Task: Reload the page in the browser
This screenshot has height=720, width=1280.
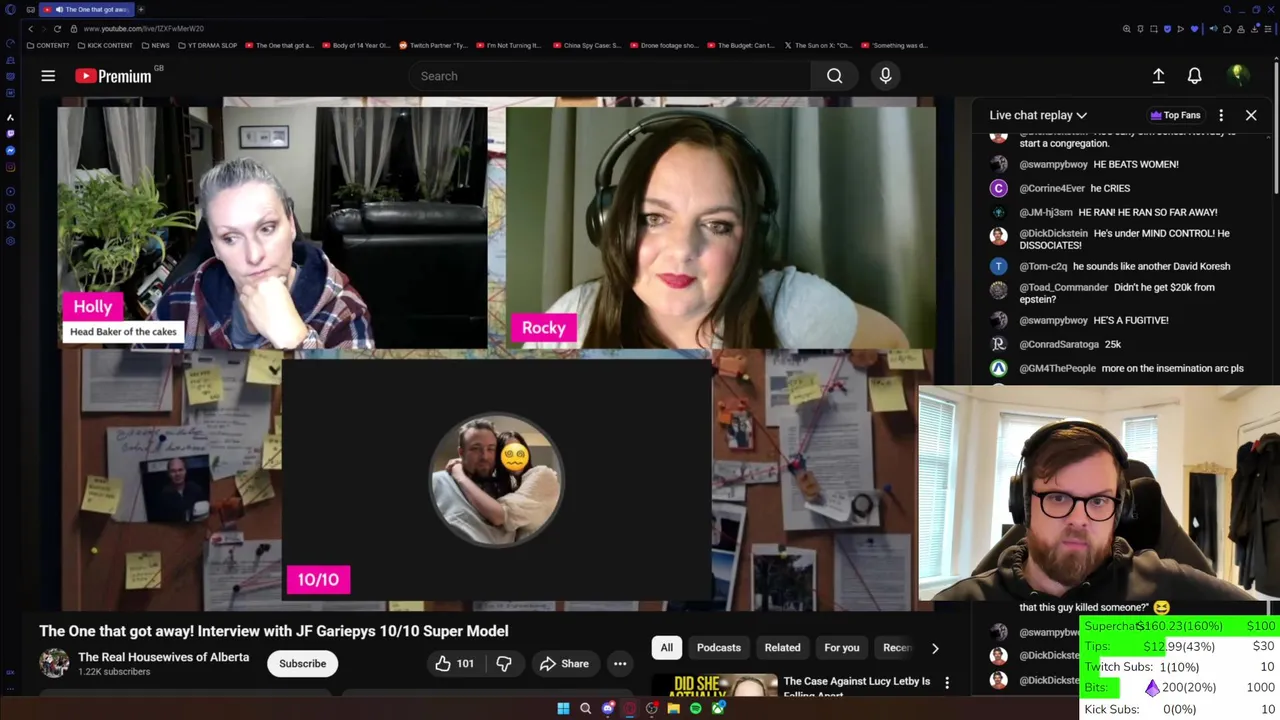Action: (57, 29)
